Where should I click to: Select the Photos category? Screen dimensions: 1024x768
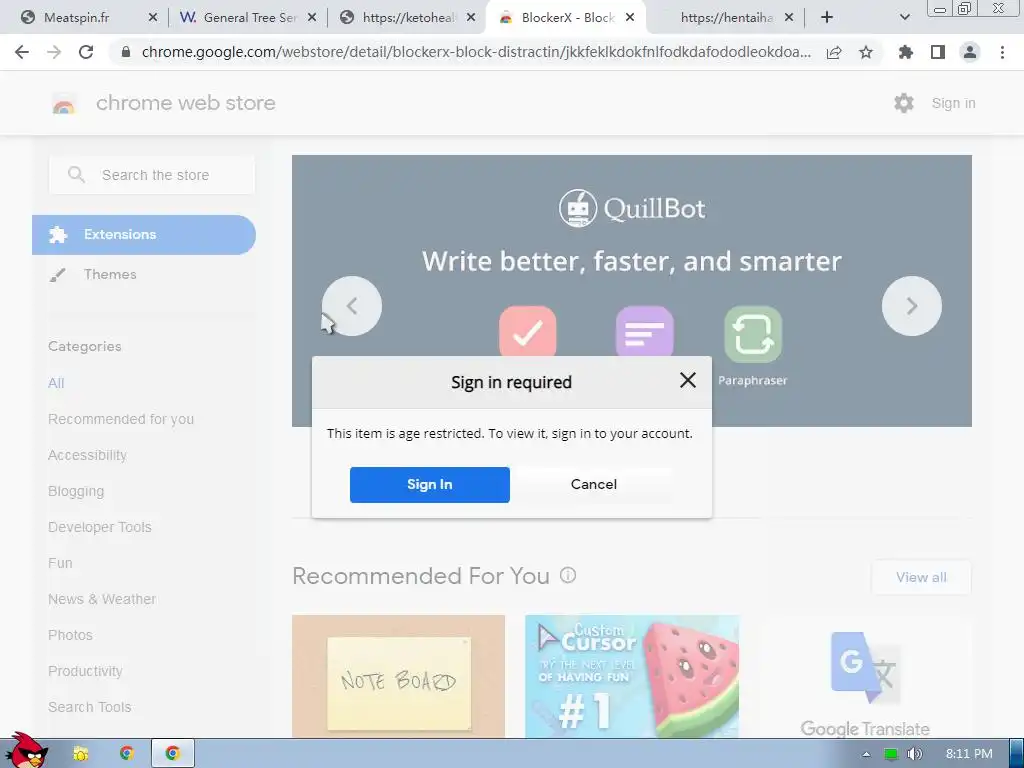(x=71, y=635)
